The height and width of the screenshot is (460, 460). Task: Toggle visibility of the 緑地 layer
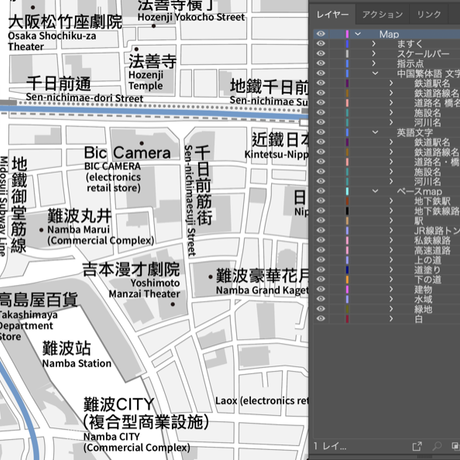coord(321,309)
